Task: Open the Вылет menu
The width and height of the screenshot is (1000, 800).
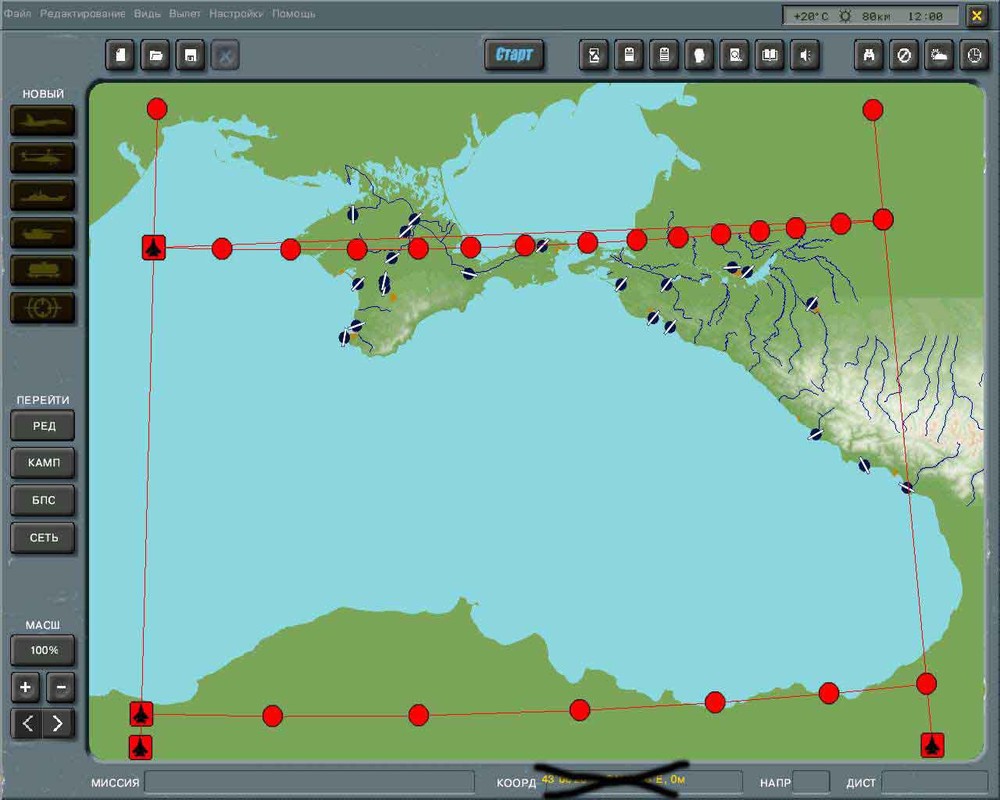Action: click(184, 13)
